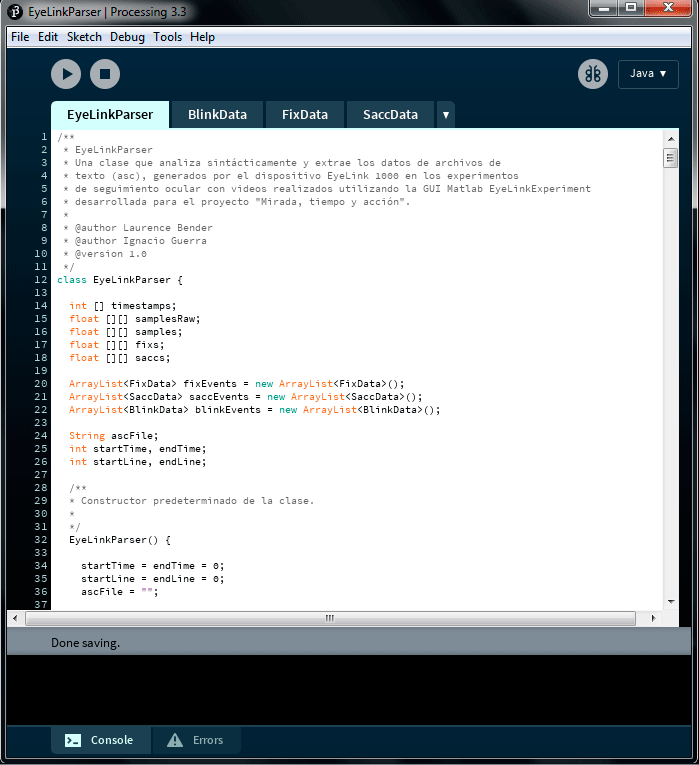Stop the running sketch
The width and height of the screenshot is (699, 765).
coord(105,74)
